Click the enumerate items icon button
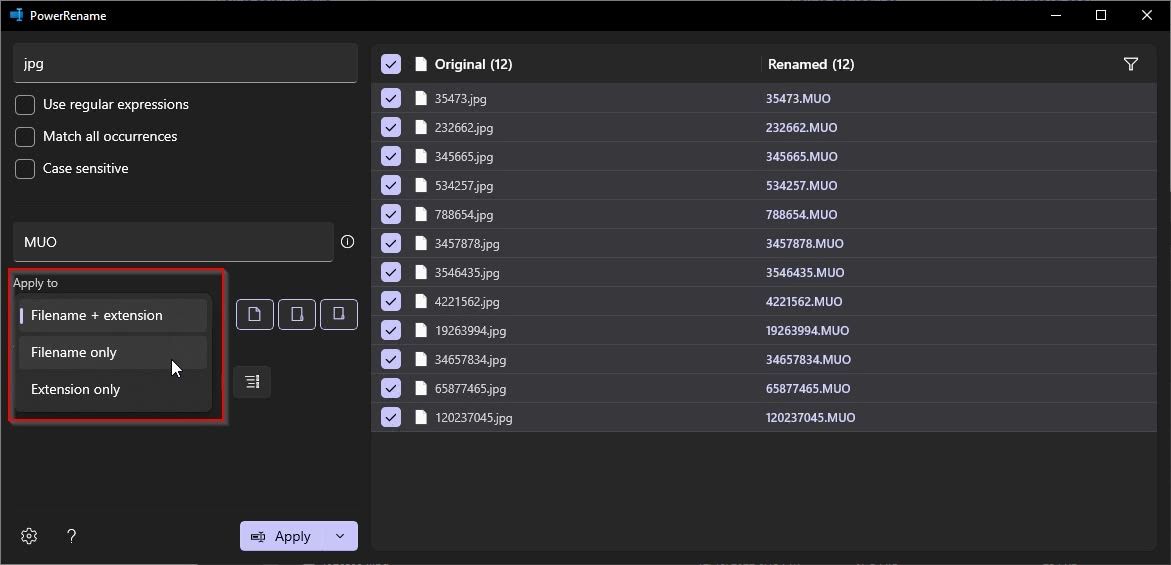This screenshot has width=1171, height=565. pos(252,381)
